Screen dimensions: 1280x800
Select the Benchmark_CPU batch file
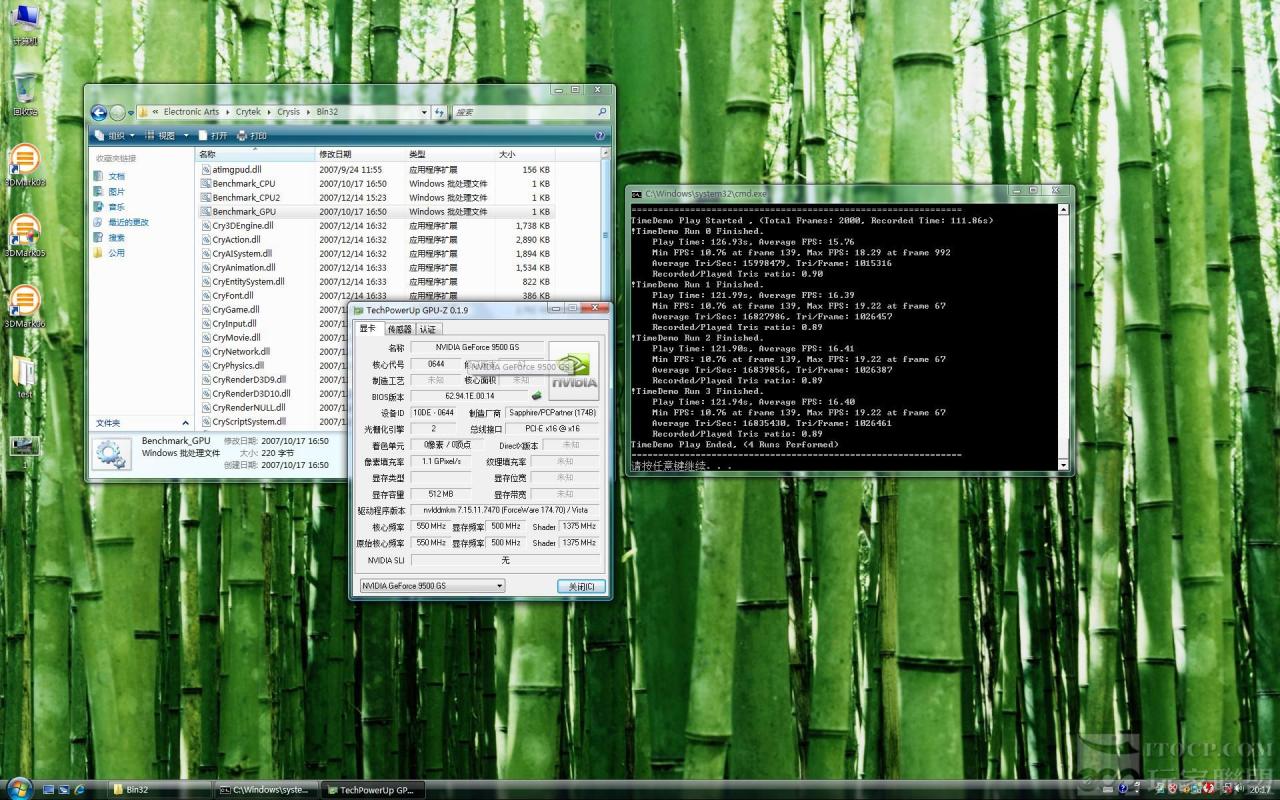coord(375,184)
